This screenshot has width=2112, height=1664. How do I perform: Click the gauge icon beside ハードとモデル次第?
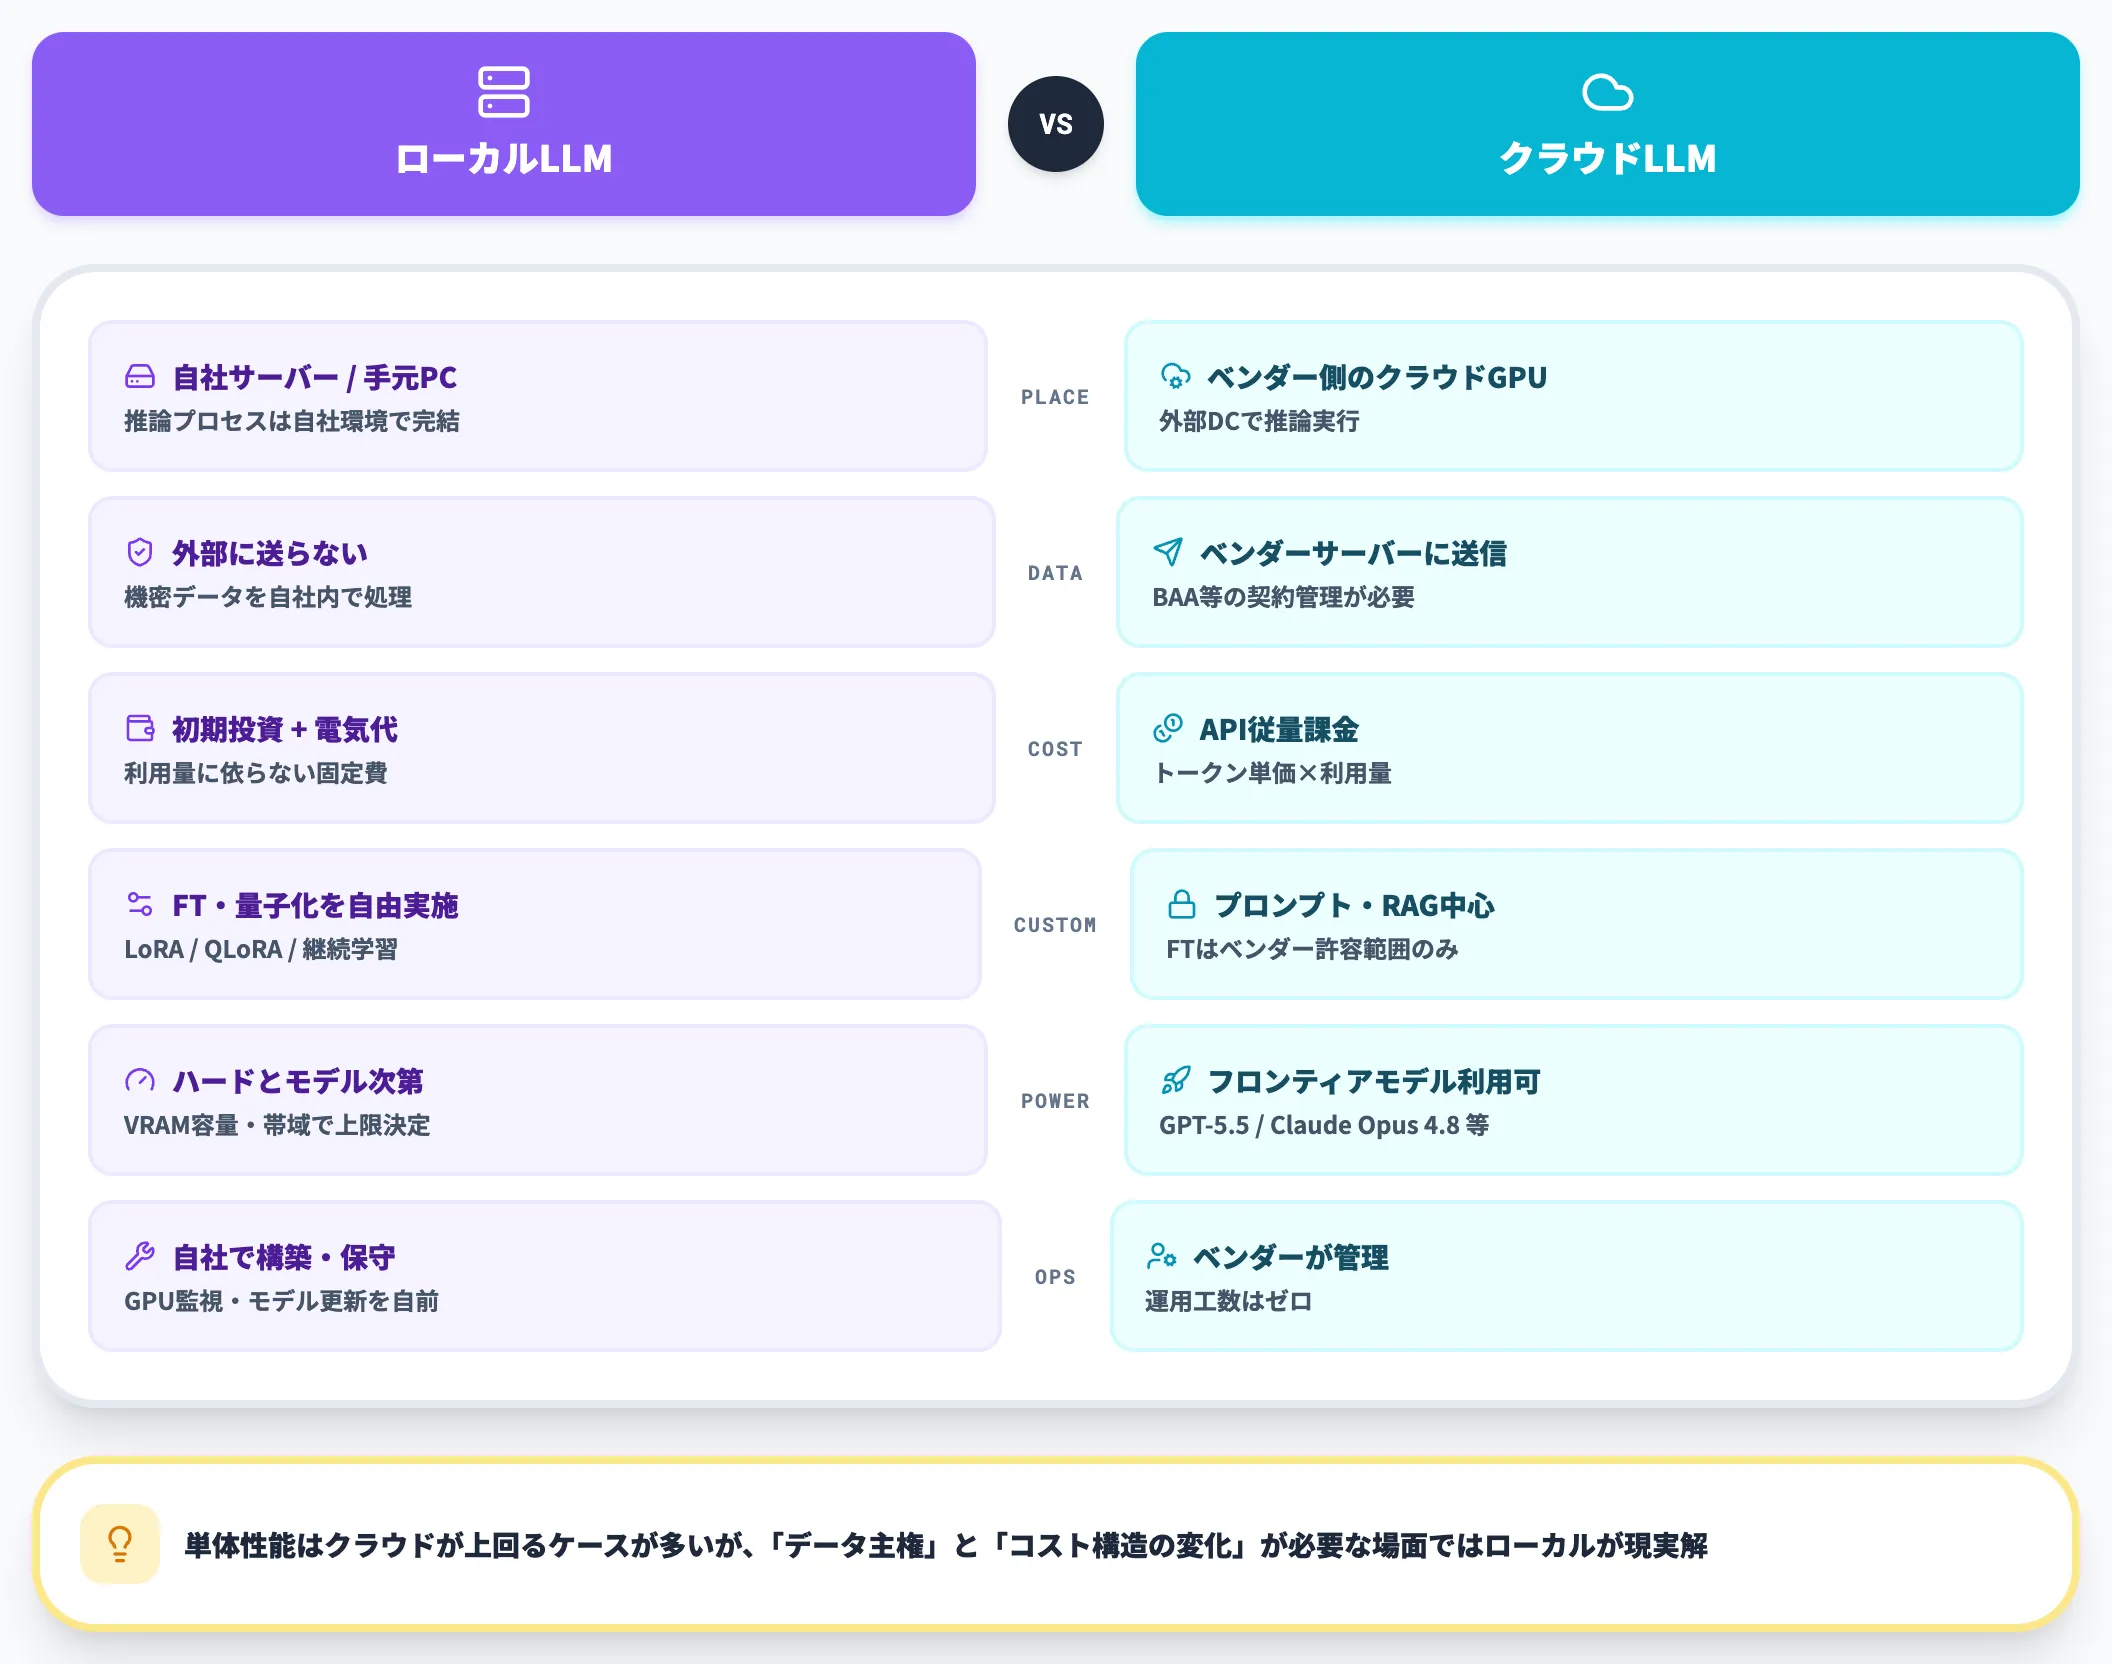[x=140, y=1081]
